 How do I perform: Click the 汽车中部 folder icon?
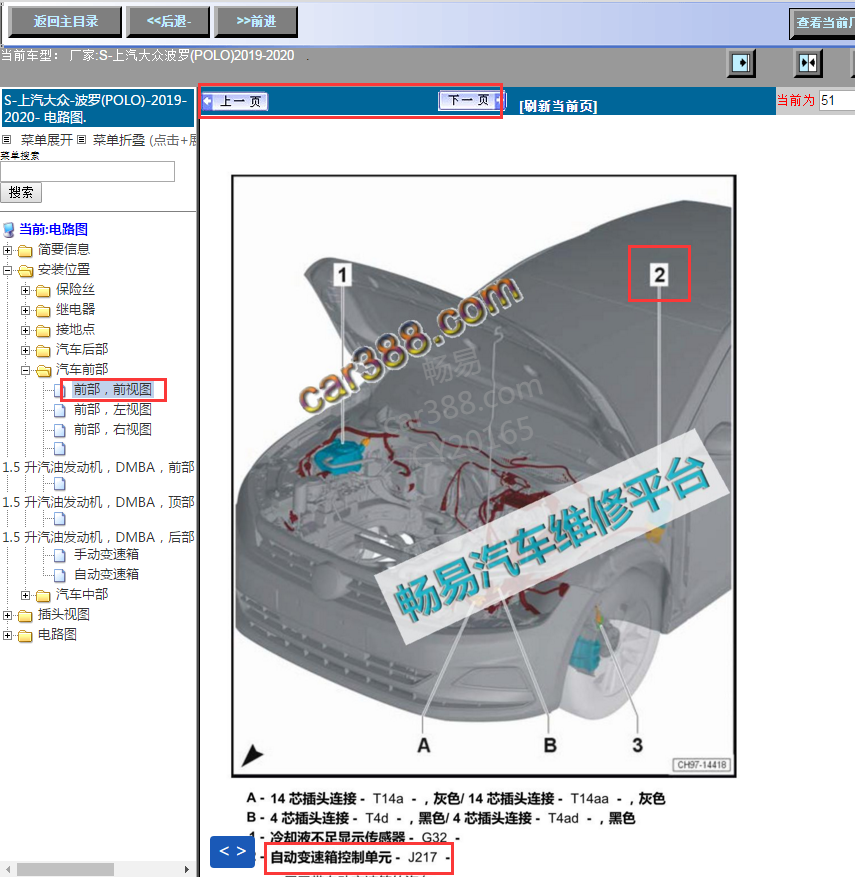[43, 596]
